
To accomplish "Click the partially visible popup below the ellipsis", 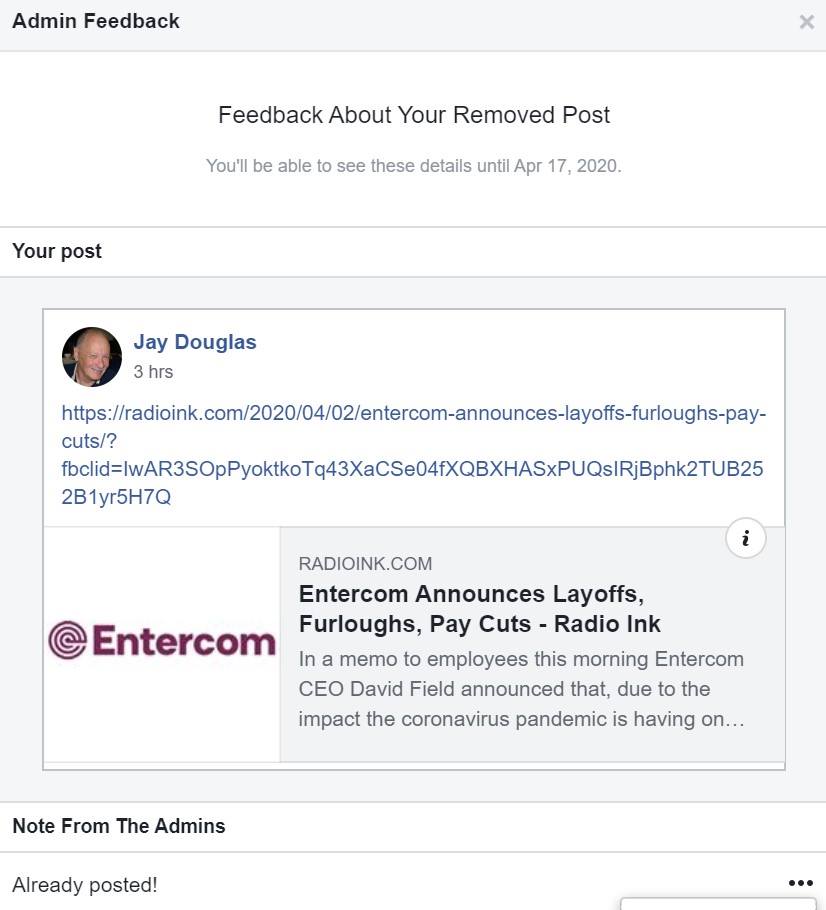I will pos(718,904).
